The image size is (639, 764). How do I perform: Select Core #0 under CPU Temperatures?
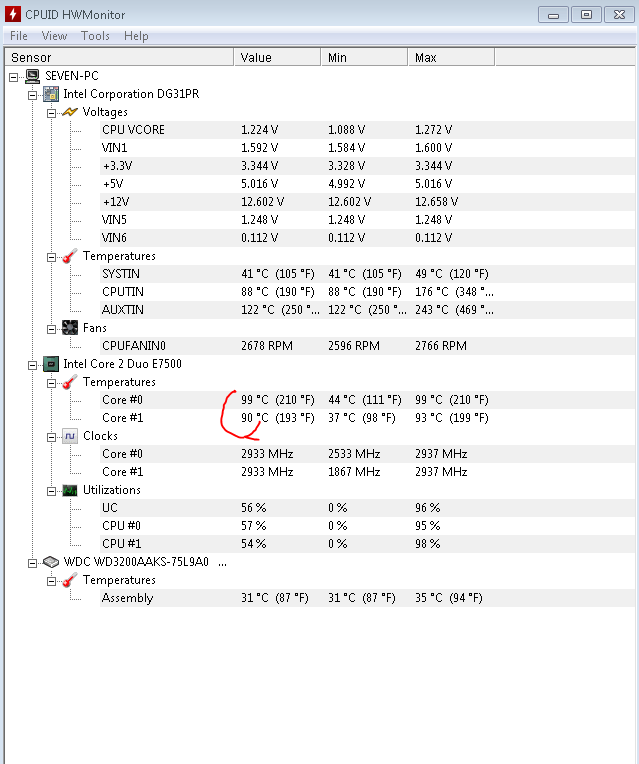click(368, 401)
